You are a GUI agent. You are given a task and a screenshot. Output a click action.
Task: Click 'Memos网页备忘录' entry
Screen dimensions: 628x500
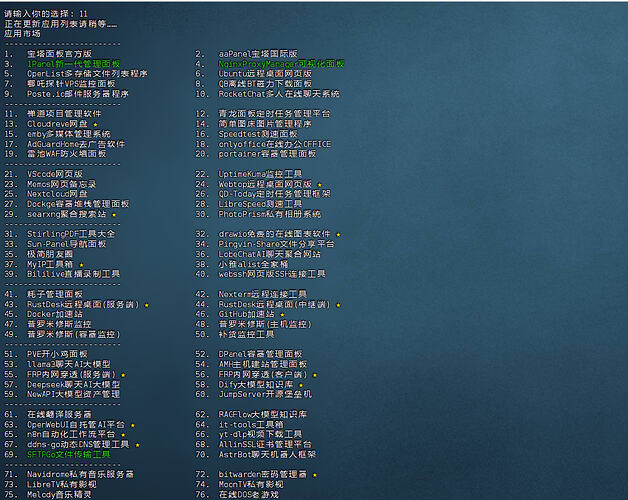pos(62,184)
